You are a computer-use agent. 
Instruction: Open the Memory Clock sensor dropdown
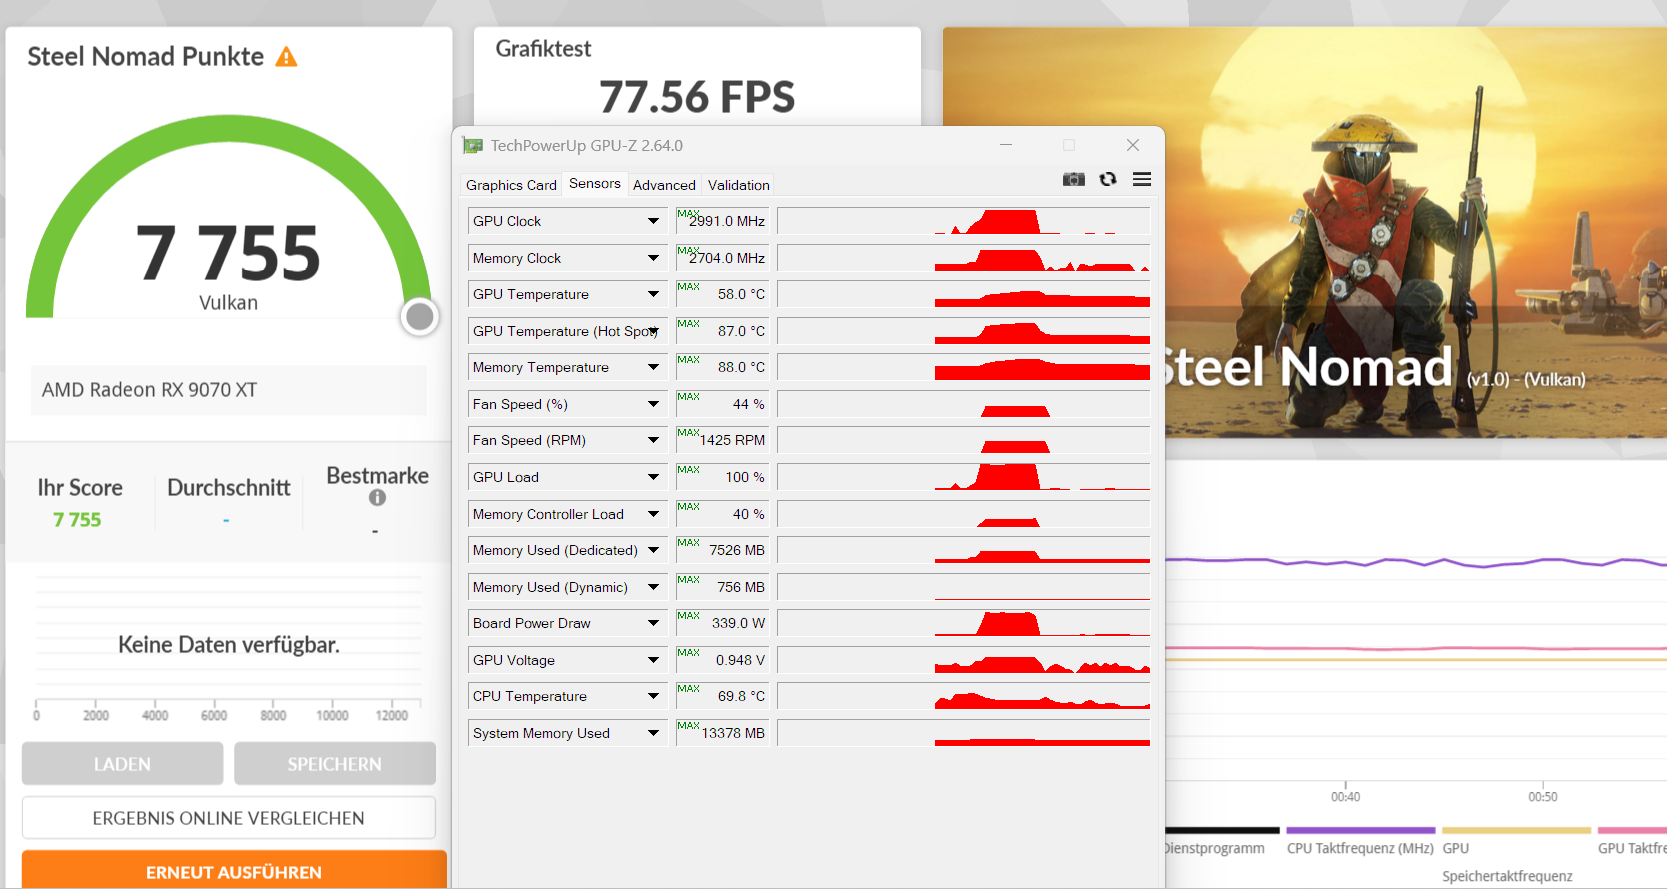[x=653, y=258]
